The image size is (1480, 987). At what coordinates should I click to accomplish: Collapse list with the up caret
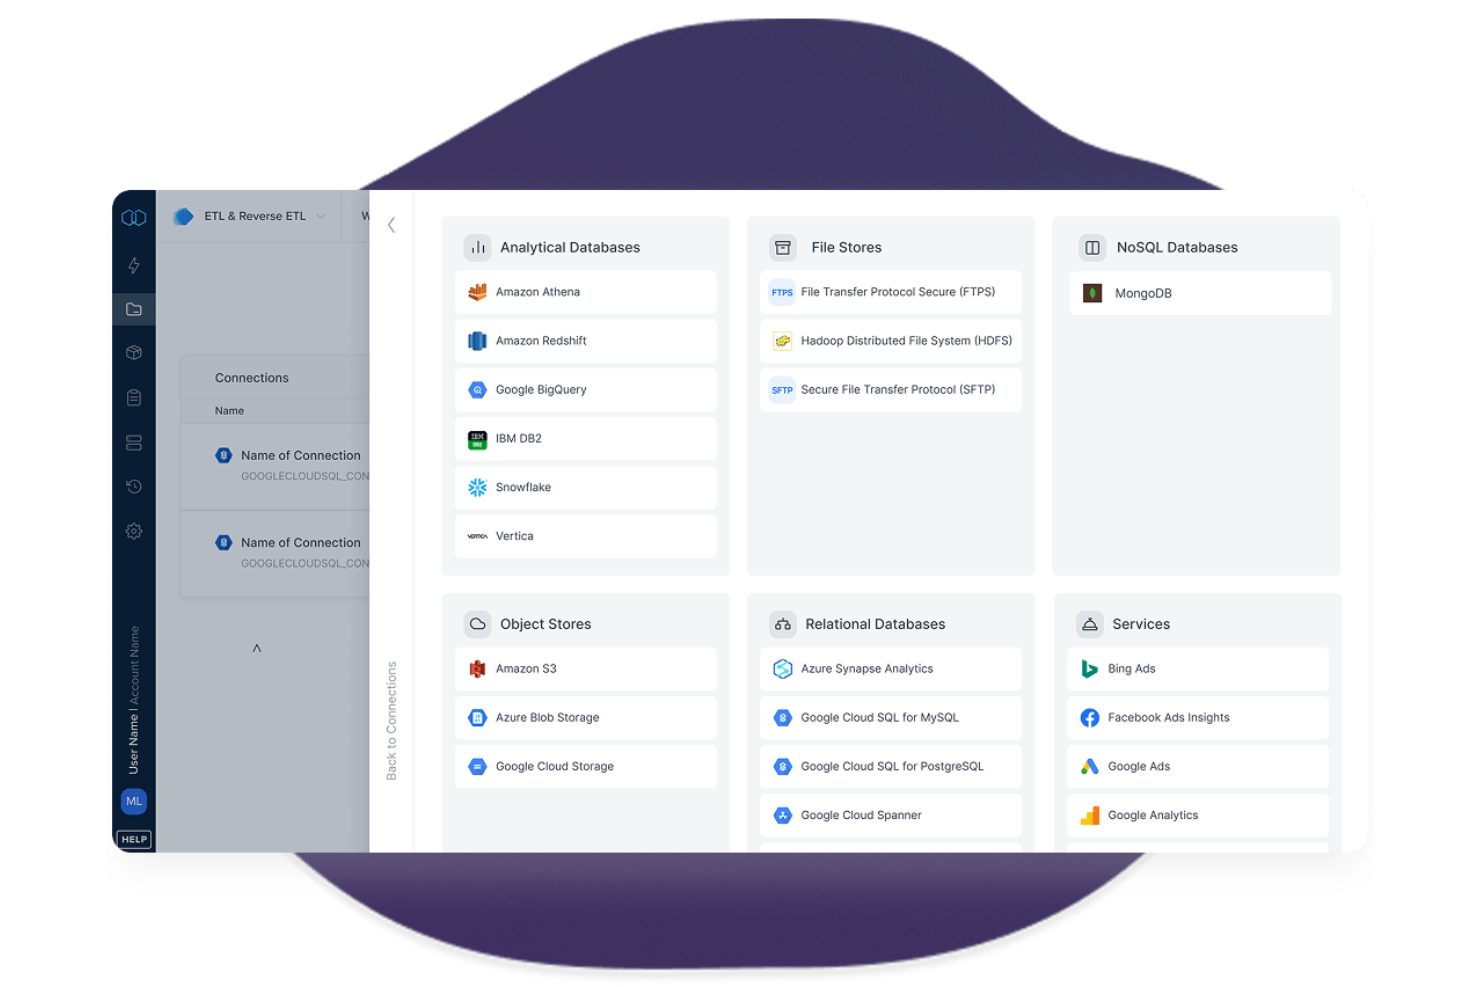257,648
